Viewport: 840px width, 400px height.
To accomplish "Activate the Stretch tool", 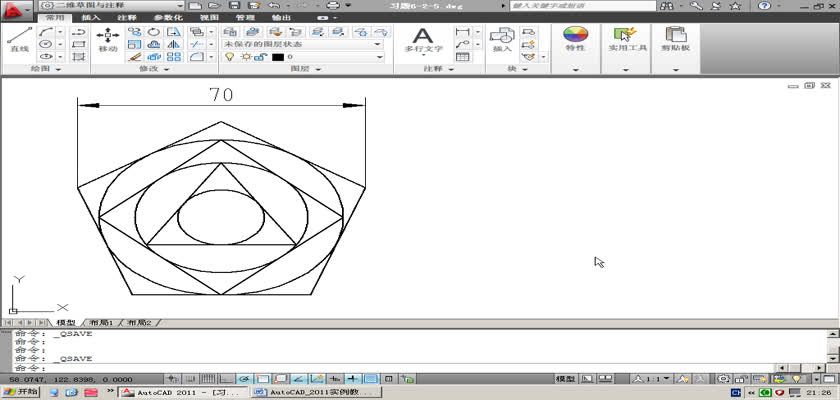I will pos(174,32).
